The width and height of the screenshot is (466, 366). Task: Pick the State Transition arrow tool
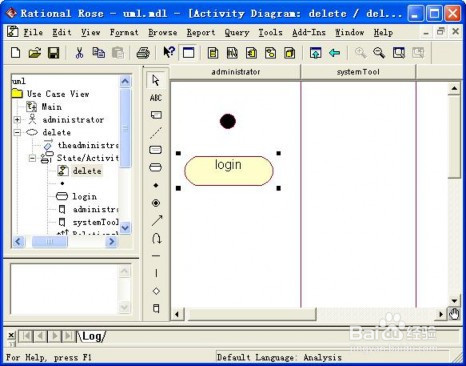coord(156,220)
